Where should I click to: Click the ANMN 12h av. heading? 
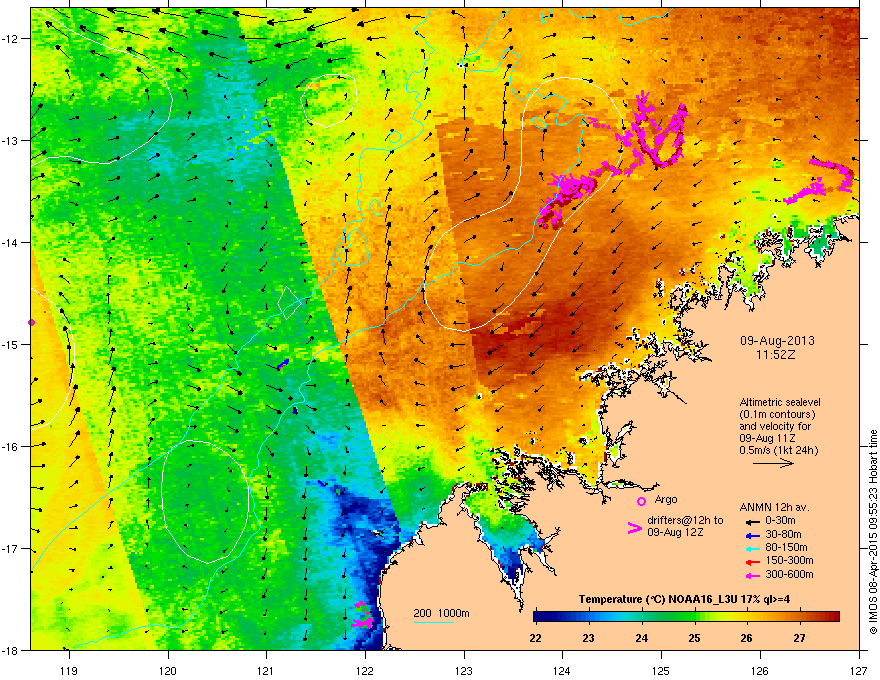coord(774,507)
